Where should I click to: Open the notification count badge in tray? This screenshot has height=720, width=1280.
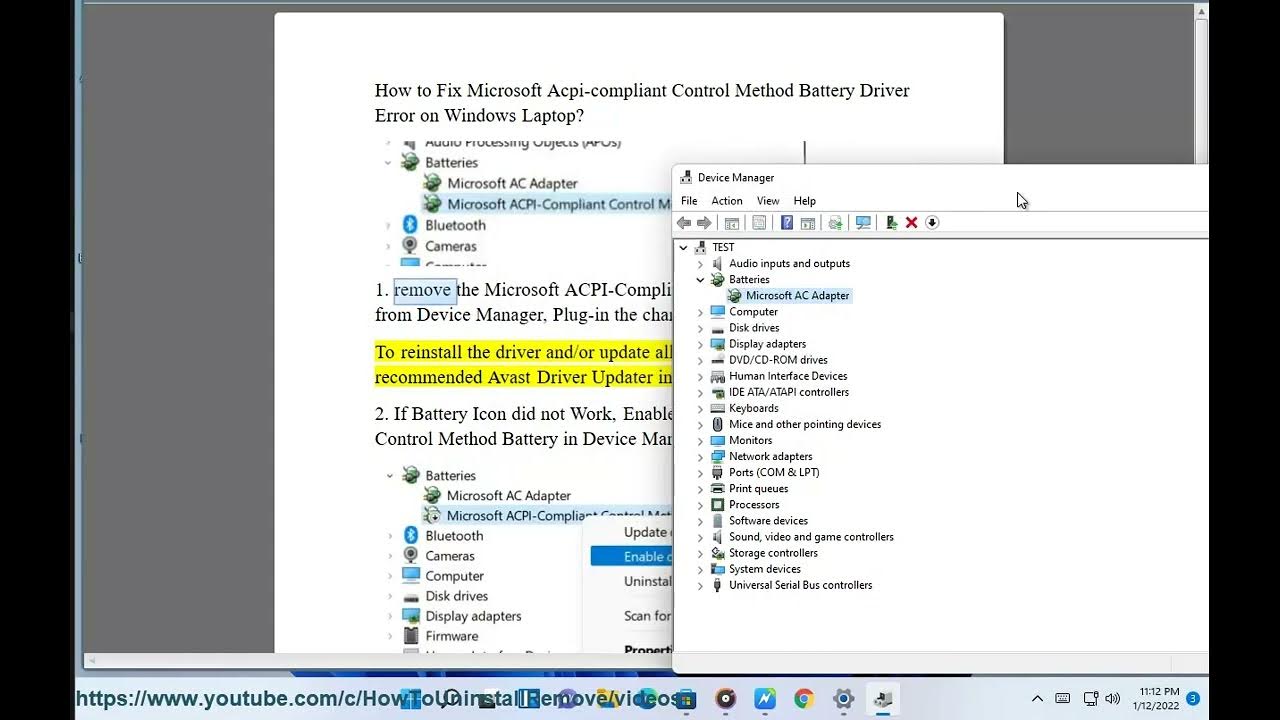pos(1193,699)
